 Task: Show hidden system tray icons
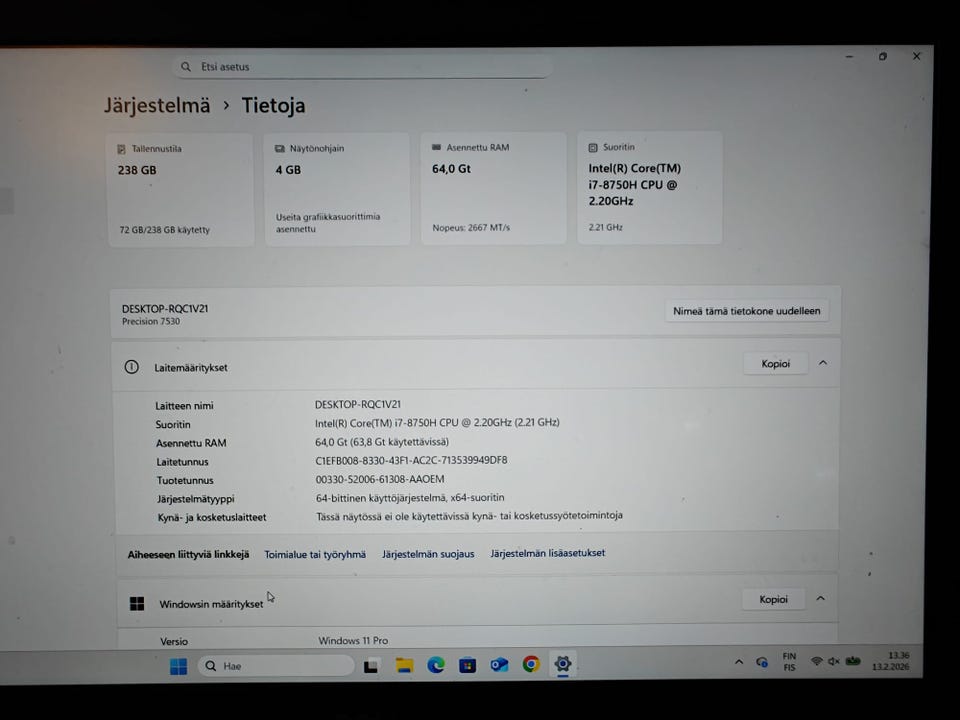click(x=739, y=662)
